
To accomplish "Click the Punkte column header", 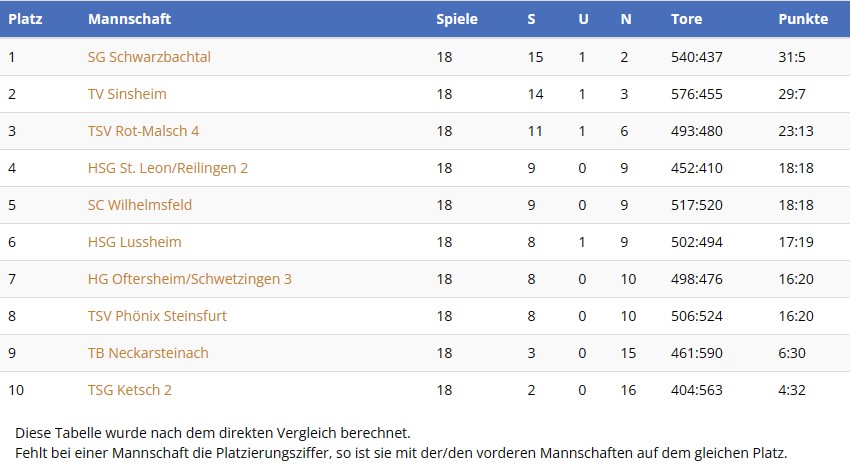I will [x=803, y=19].
